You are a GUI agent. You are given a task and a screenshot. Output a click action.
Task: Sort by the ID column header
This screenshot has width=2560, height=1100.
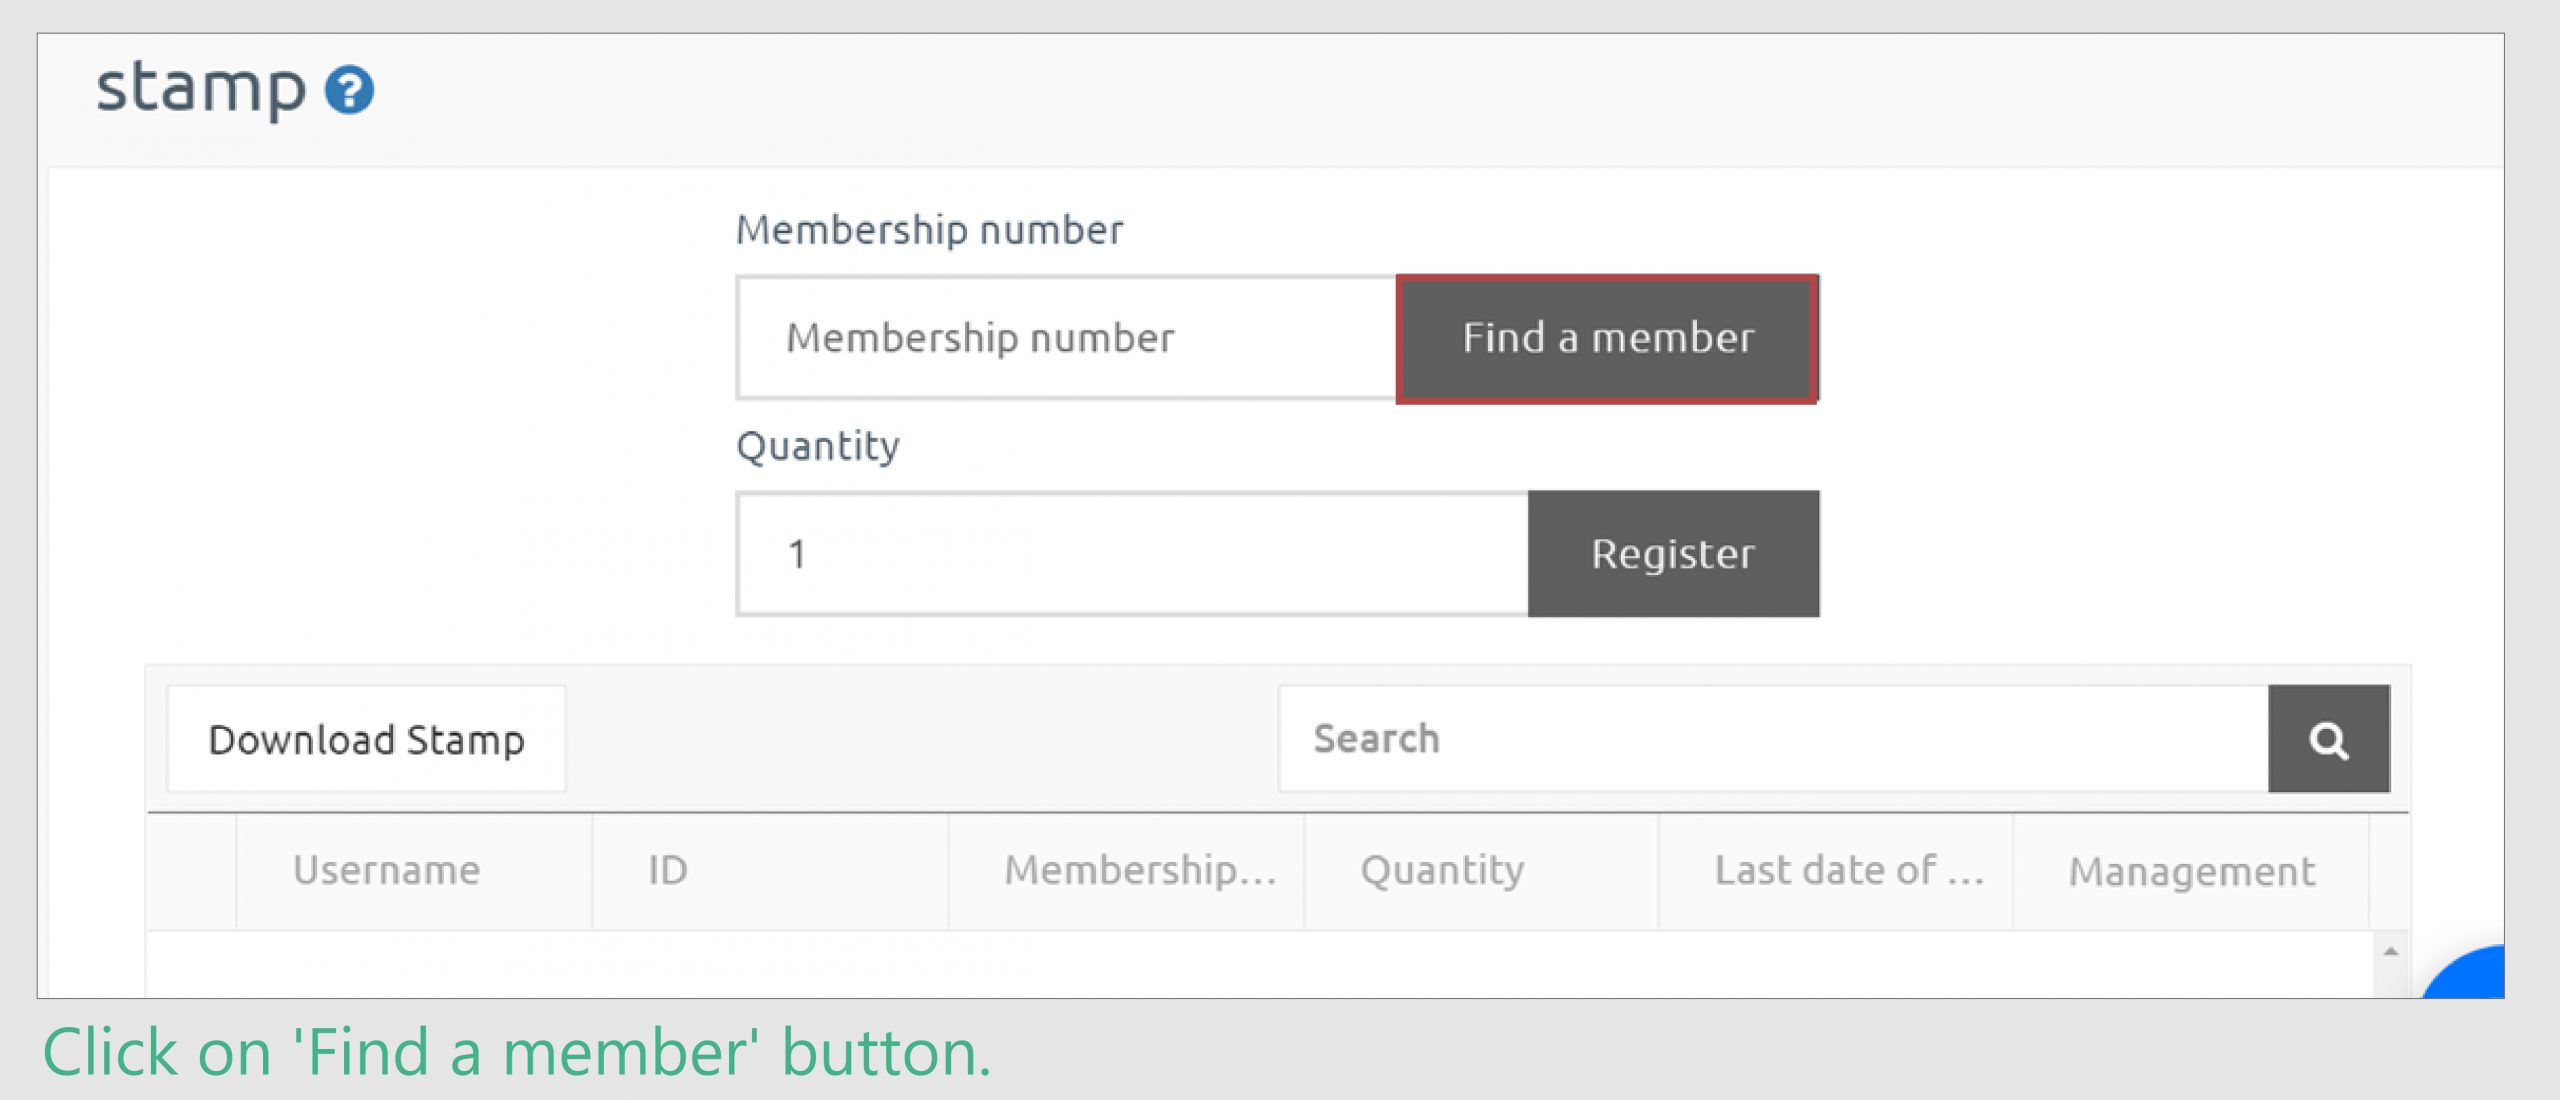pyautogui.click(x=770, y=871)
